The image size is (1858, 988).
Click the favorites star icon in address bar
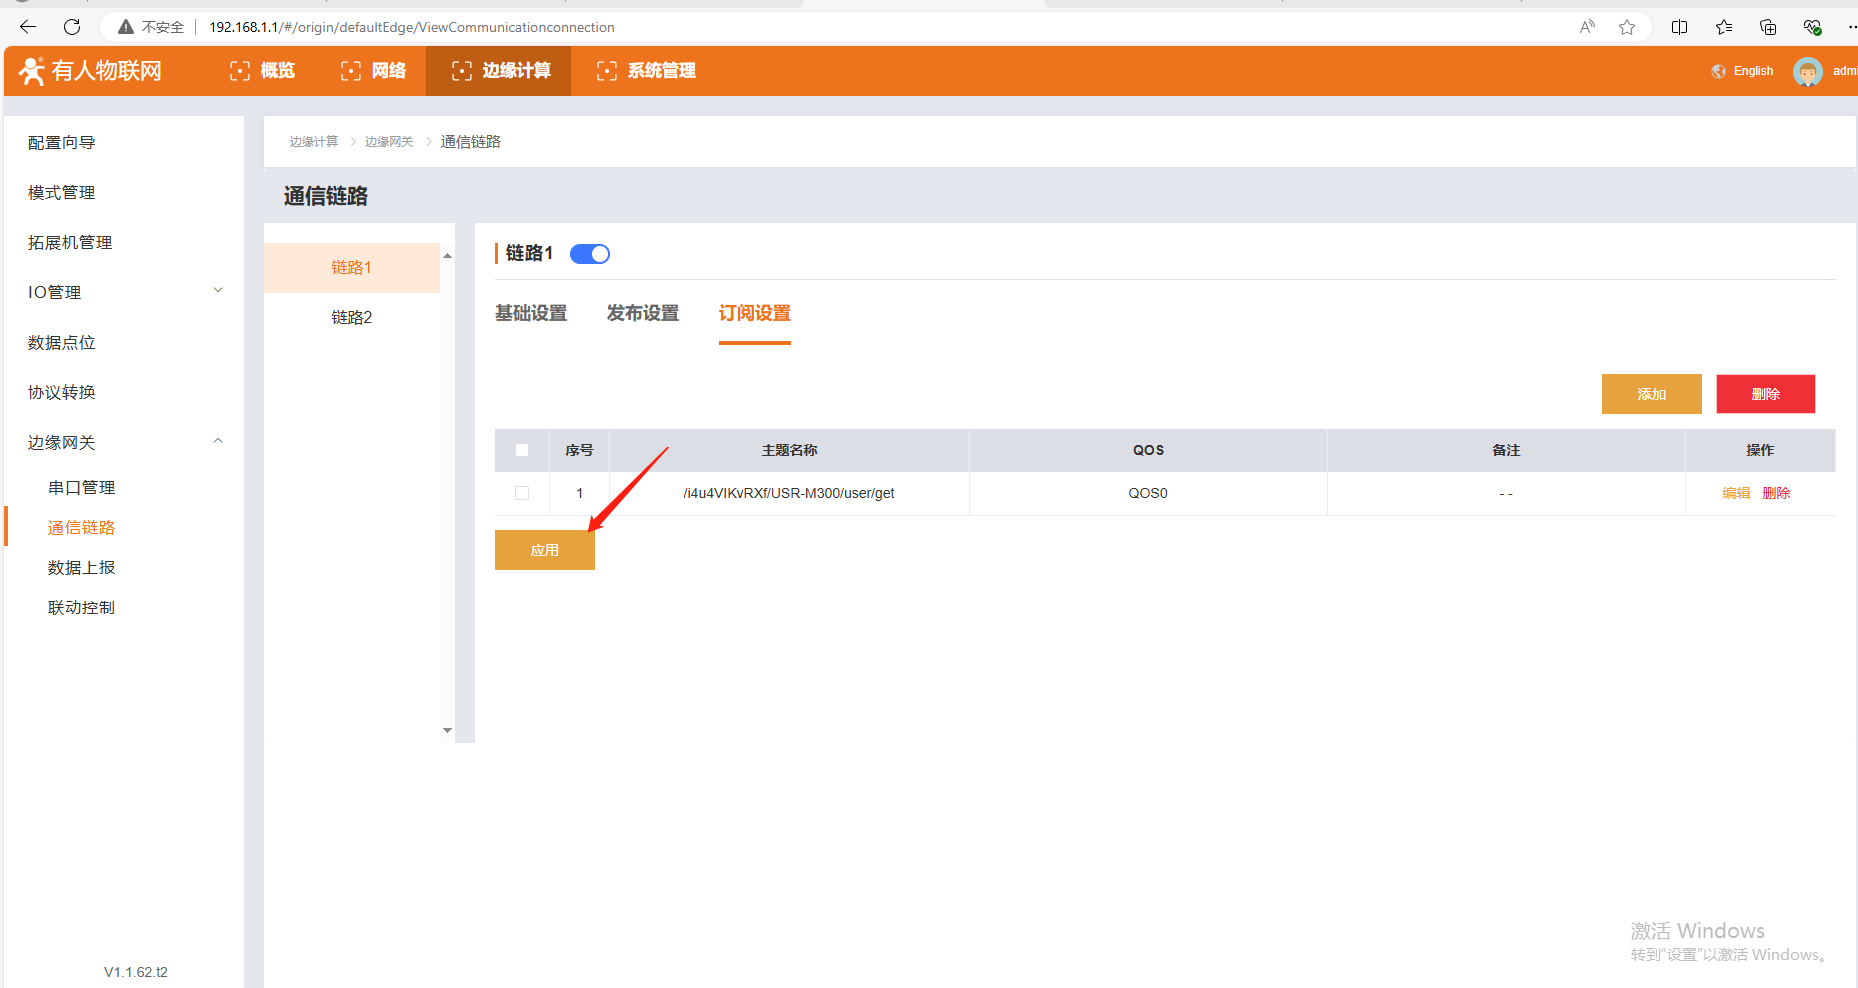tap(1627, 27)
